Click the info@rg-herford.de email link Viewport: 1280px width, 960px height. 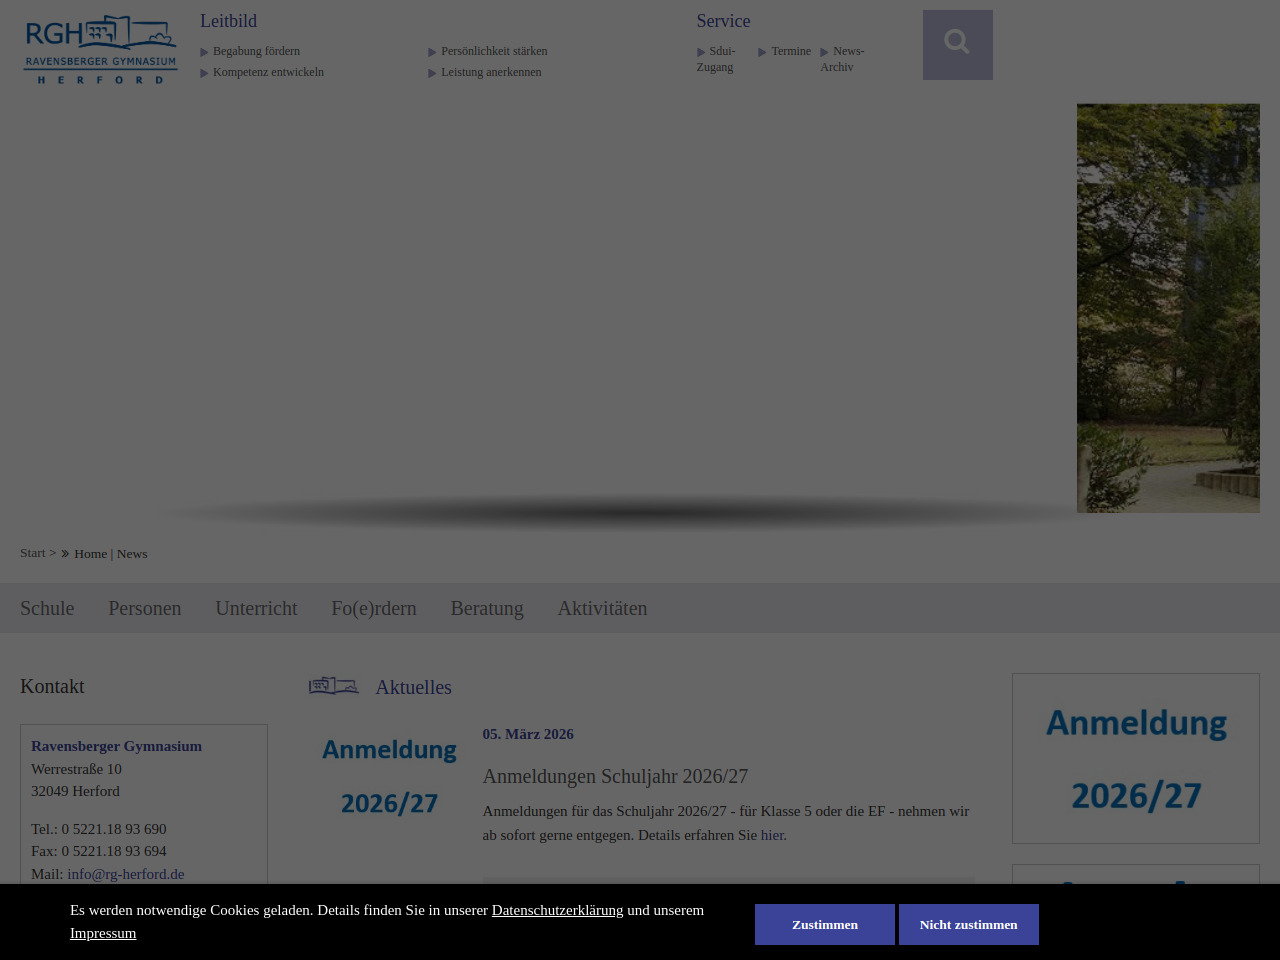(126, 874)
